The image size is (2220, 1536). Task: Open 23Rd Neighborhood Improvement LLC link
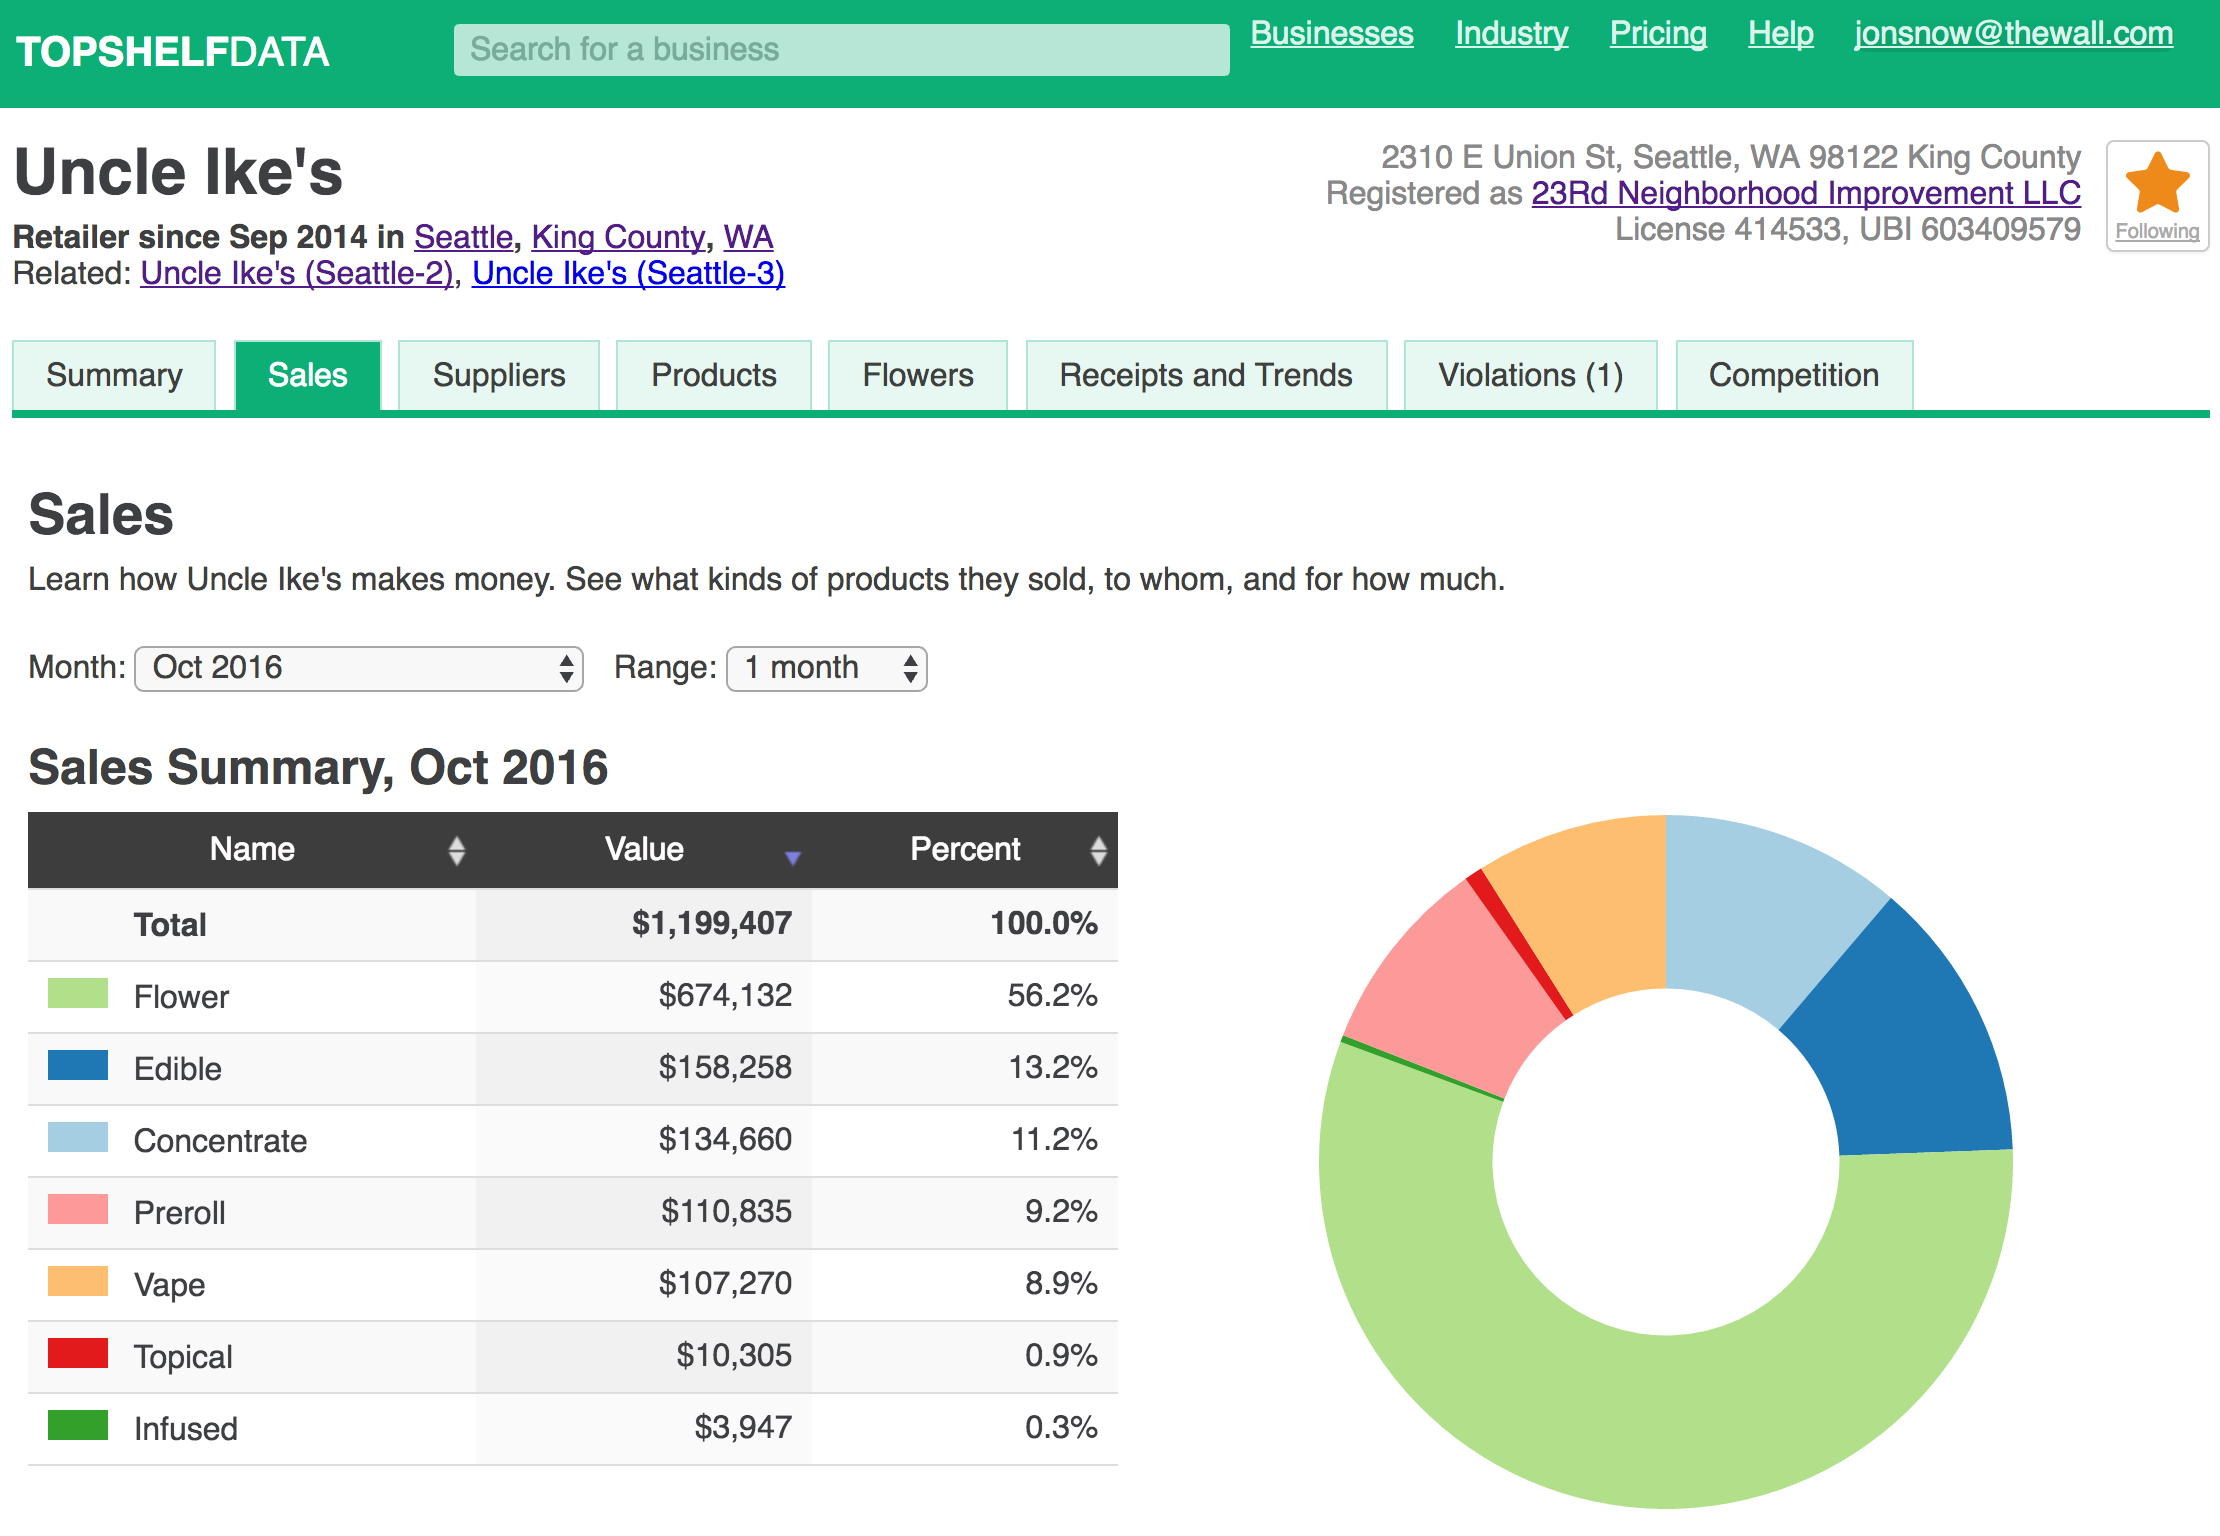[1805, 193]
